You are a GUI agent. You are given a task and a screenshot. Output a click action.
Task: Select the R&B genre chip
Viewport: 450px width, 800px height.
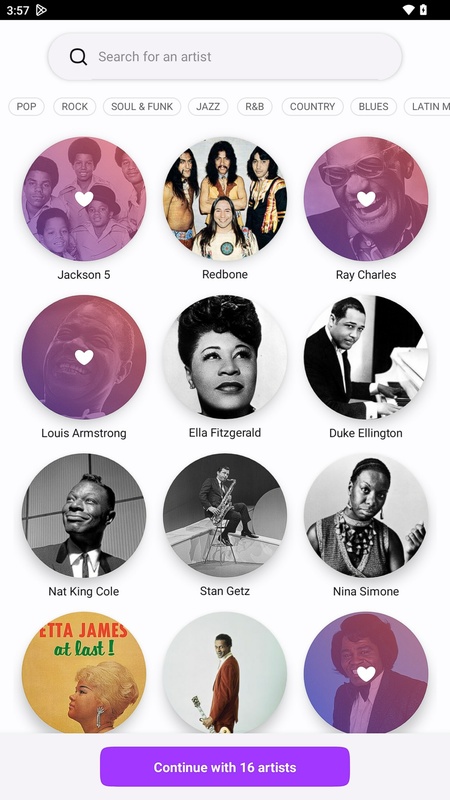pos(255,107)
